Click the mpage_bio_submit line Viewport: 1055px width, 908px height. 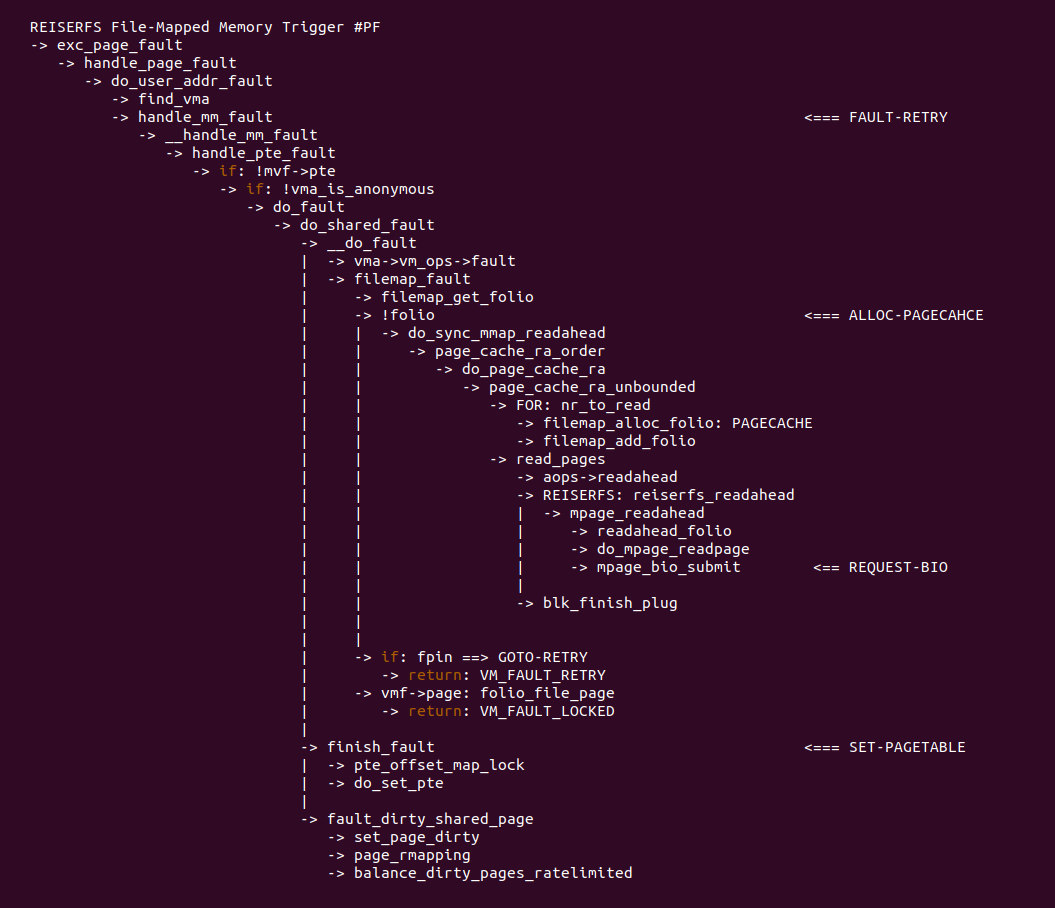(x=668, y=567)
